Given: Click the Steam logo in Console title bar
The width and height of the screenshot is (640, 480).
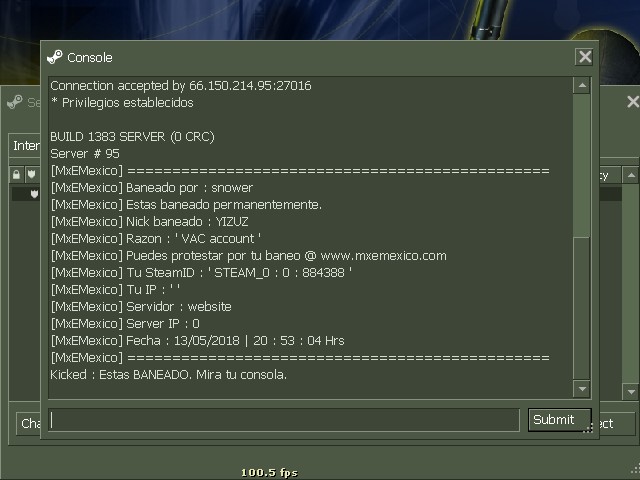Looking at the screenshot, I should 55,57.
